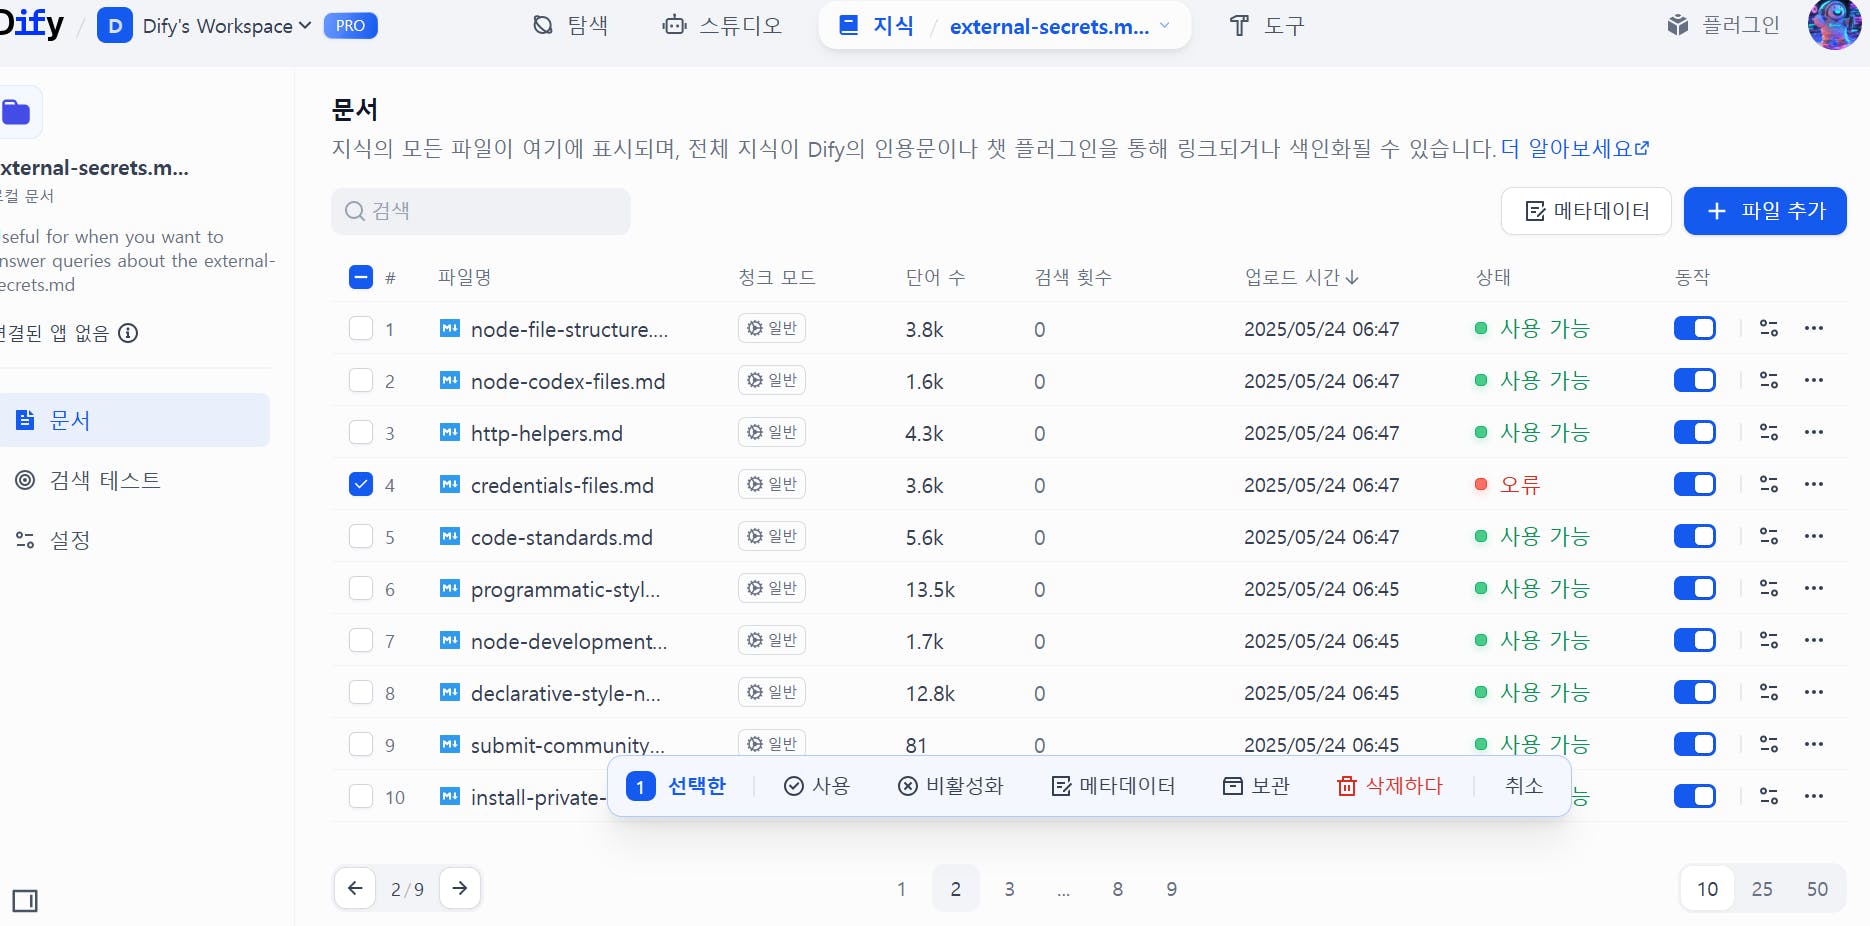Open settings icon for node-codex-files.md row

pyautogui.click(x=1768, y=381)
